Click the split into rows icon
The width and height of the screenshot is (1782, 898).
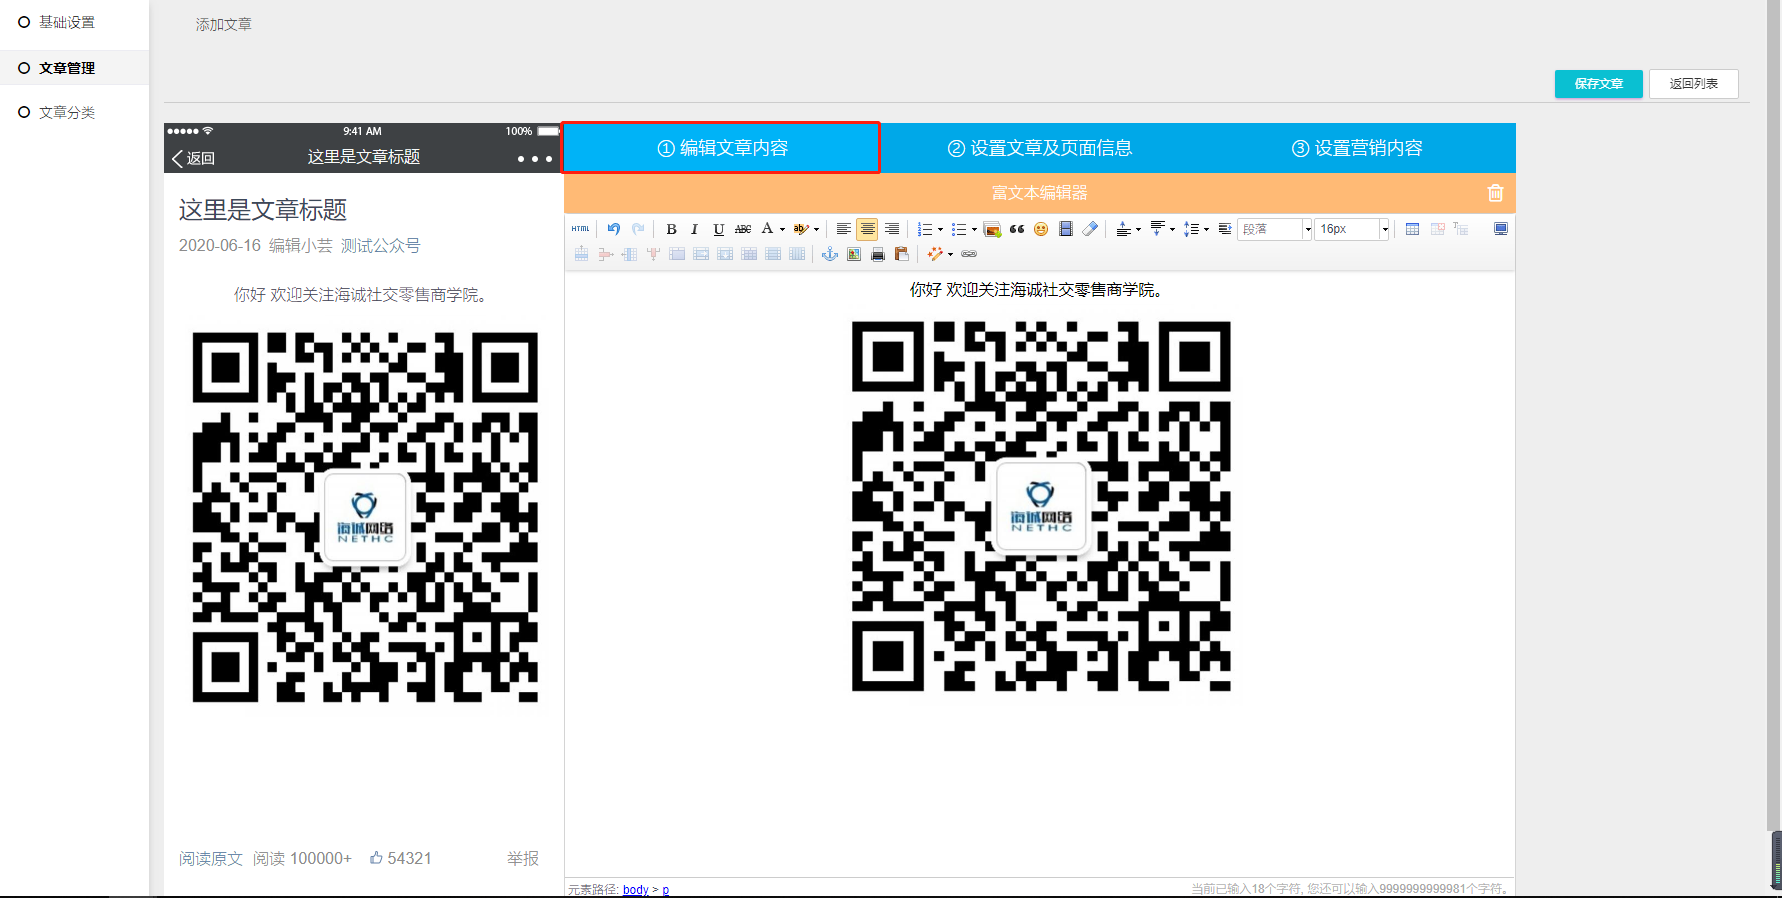(x=773, y=254)
